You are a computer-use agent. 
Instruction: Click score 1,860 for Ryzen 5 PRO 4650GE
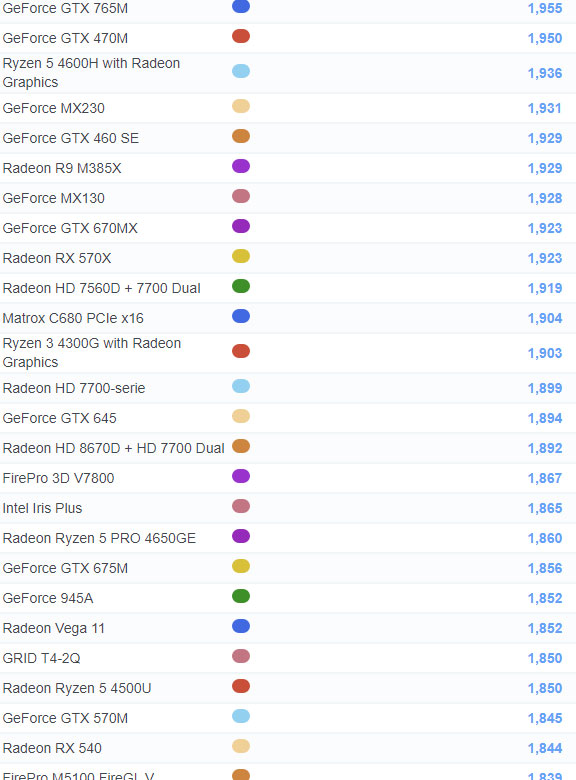[x=545, y=538]
